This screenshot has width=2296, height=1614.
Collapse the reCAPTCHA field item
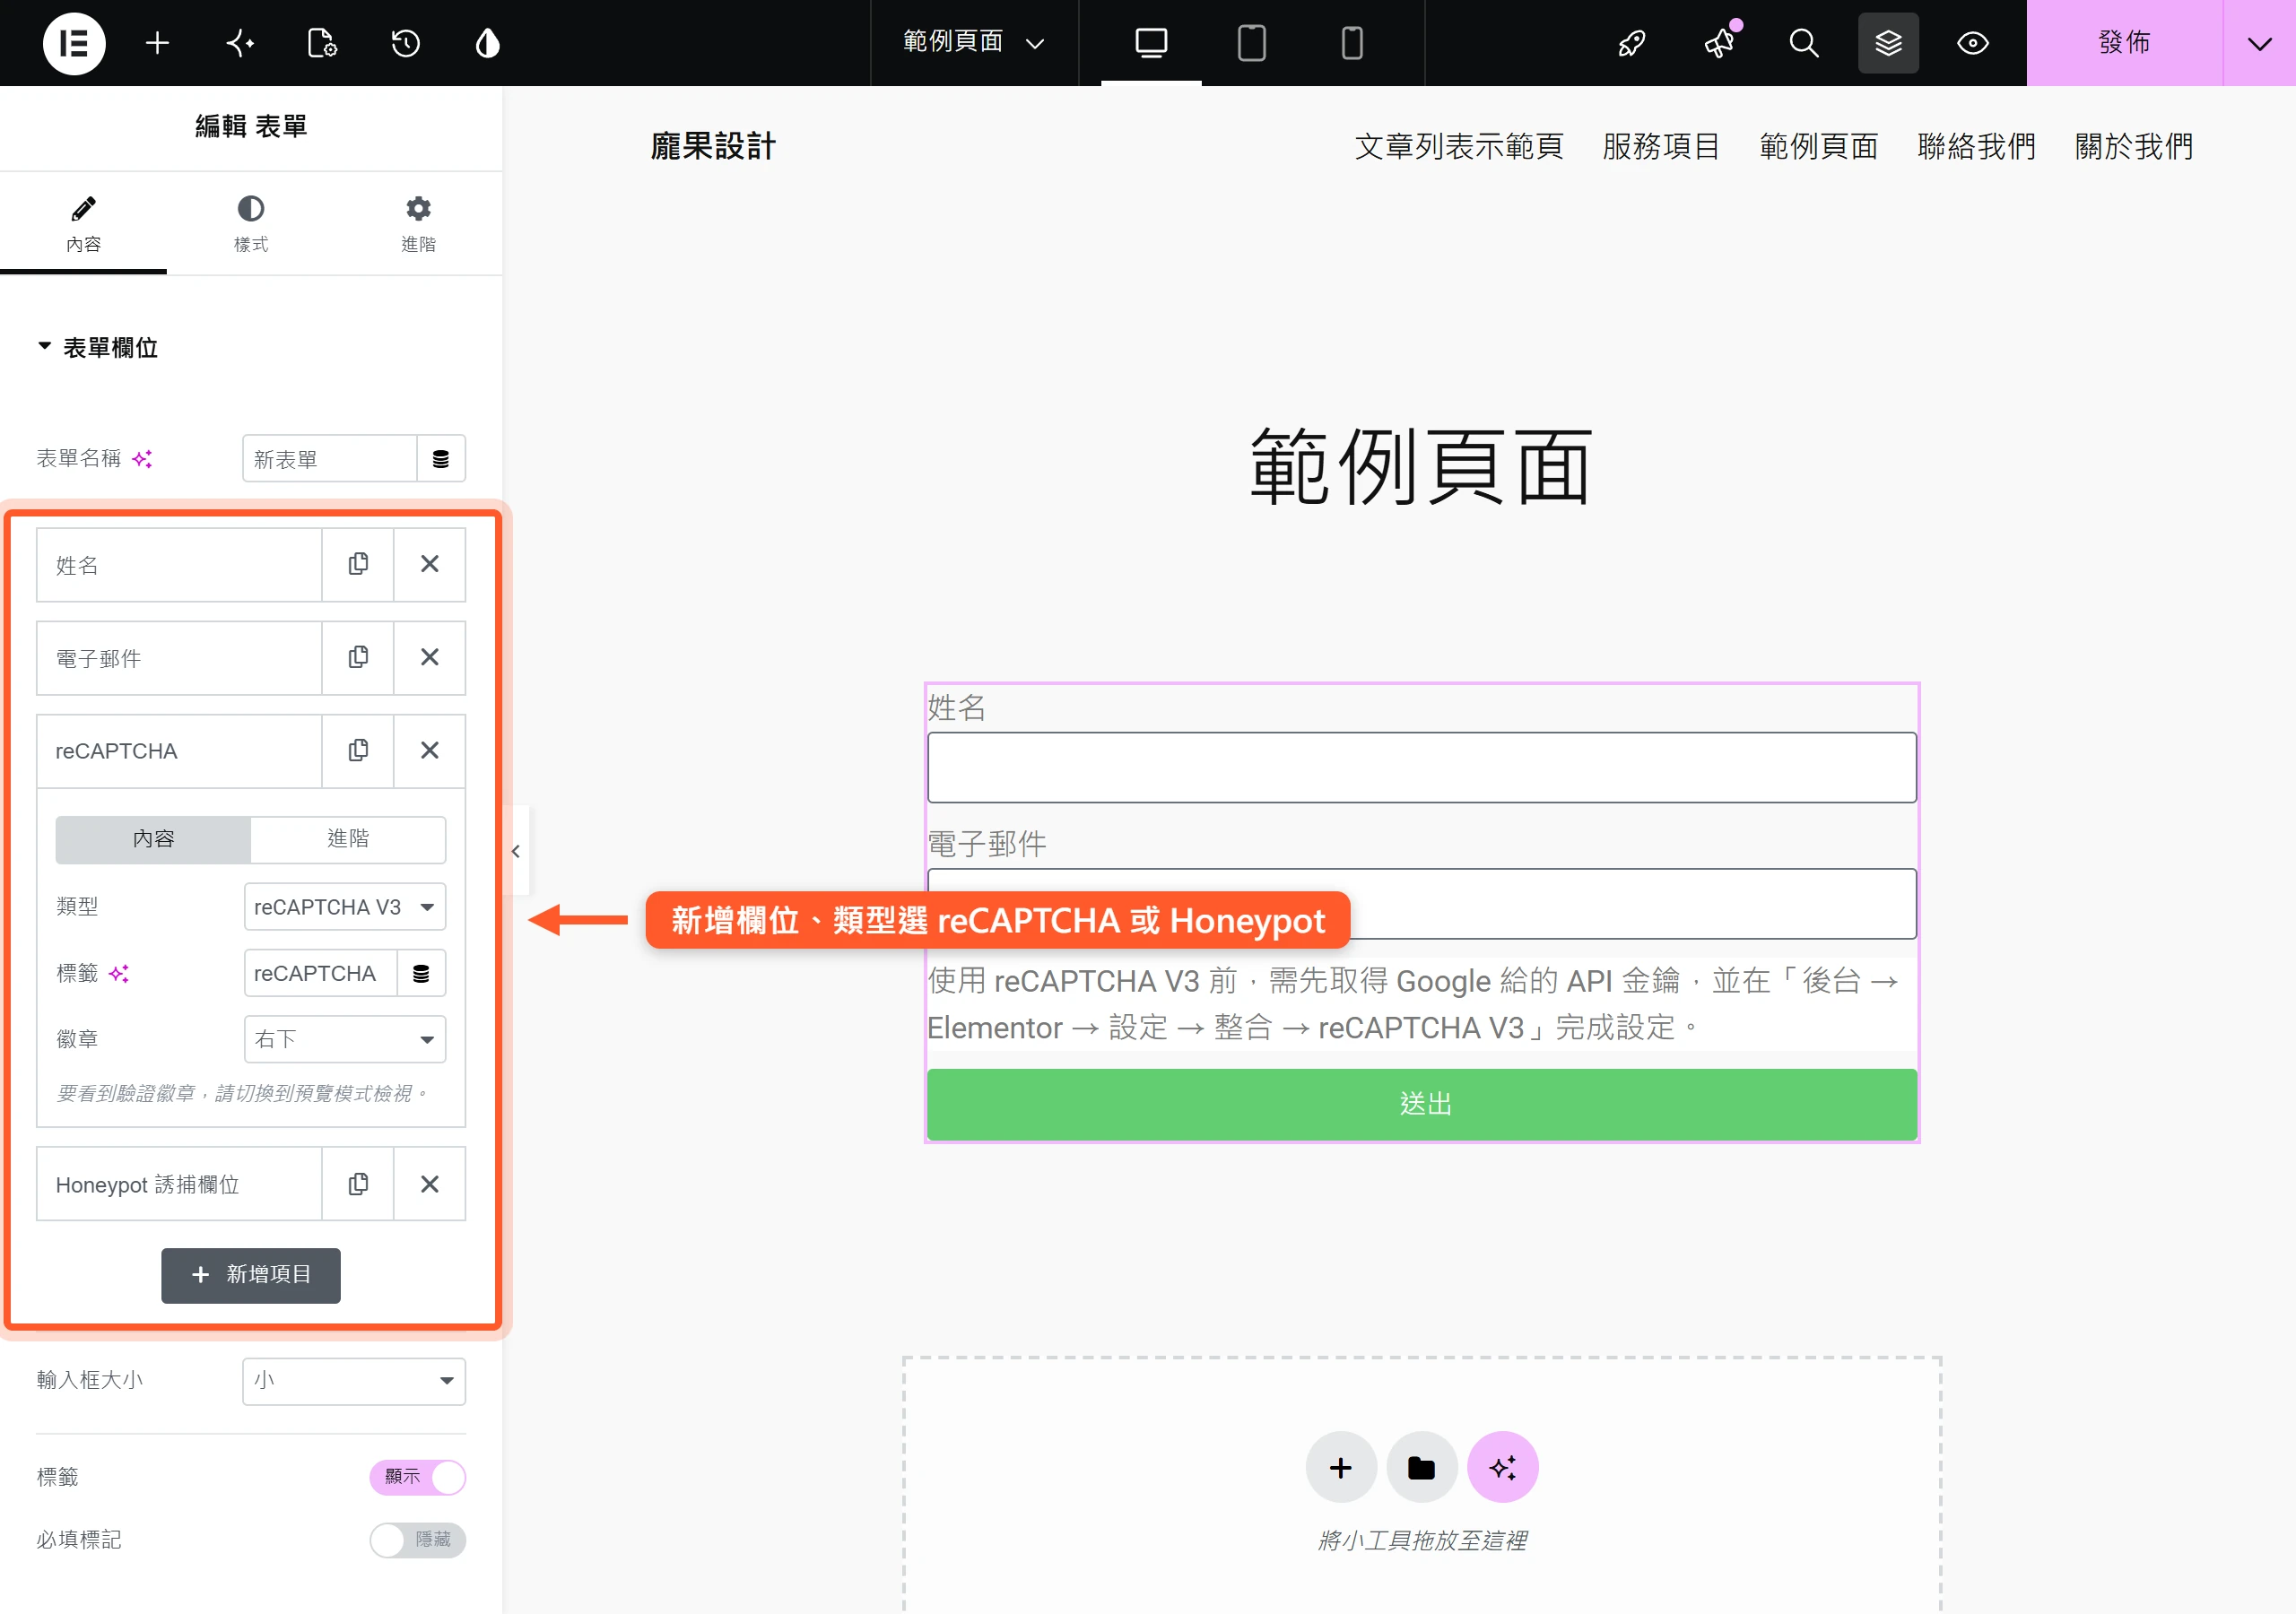[179, 751]
